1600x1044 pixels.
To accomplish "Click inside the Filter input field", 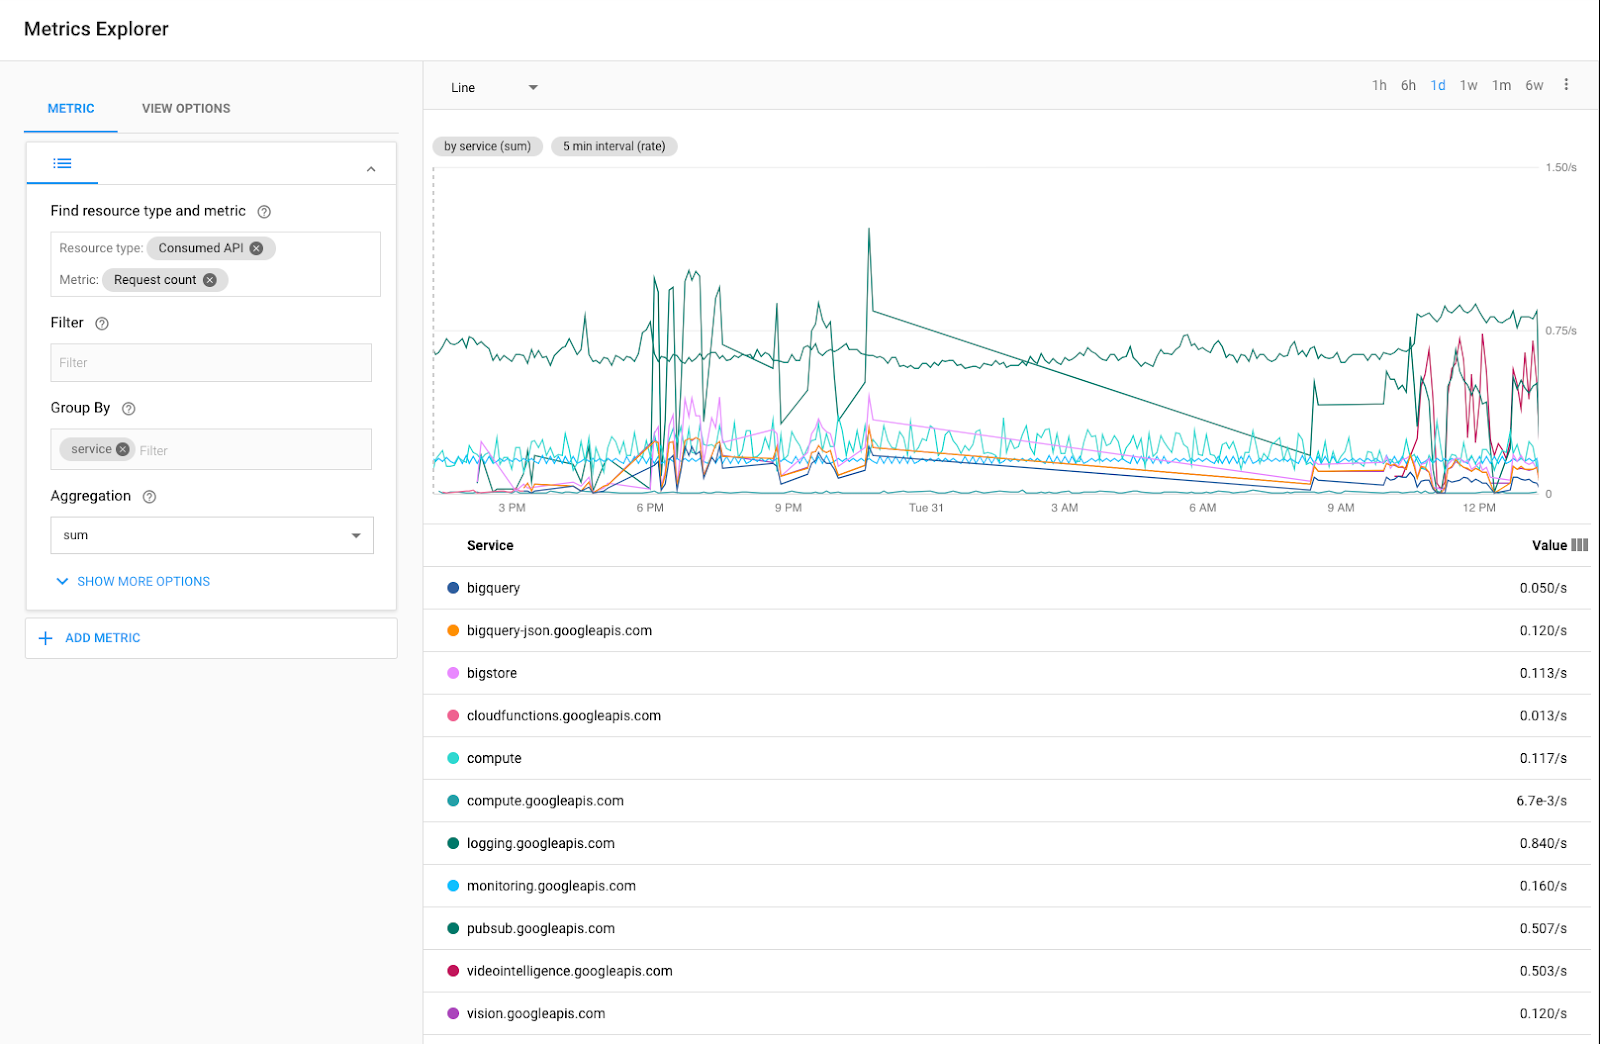I will point(210,362).
